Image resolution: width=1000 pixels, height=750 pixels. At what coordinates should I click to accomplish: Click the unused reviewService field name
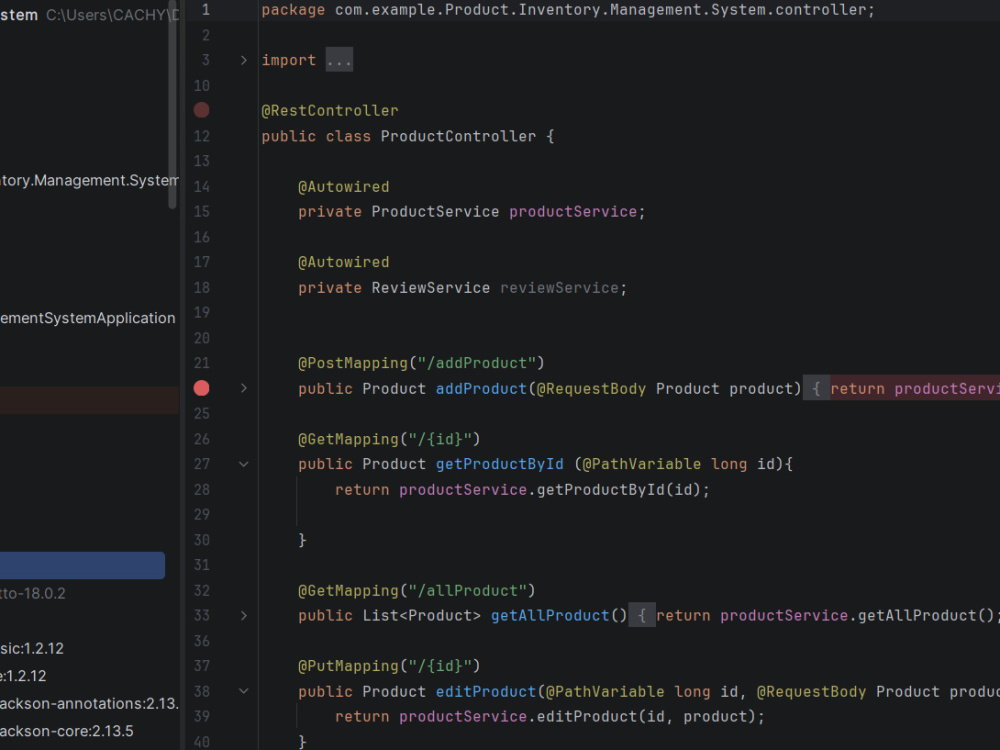coord(559,288)
